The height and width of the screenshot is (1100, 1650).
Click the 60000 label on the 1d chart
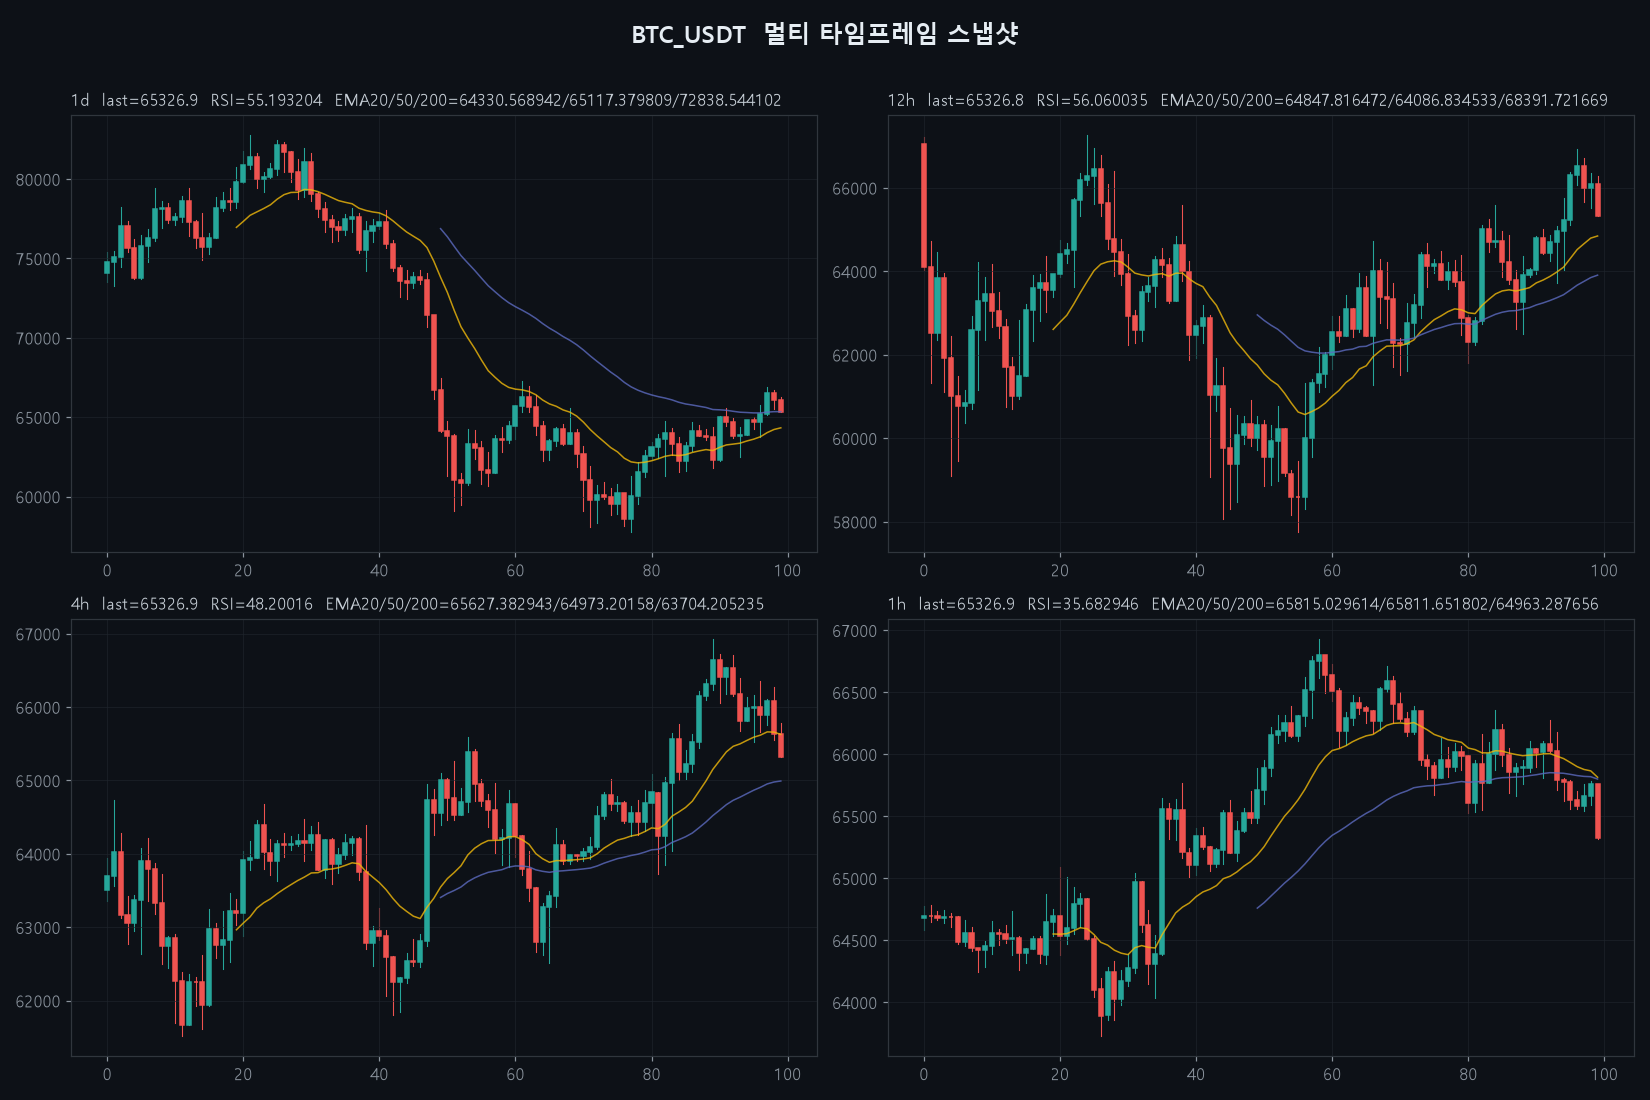tap(38, 498)
